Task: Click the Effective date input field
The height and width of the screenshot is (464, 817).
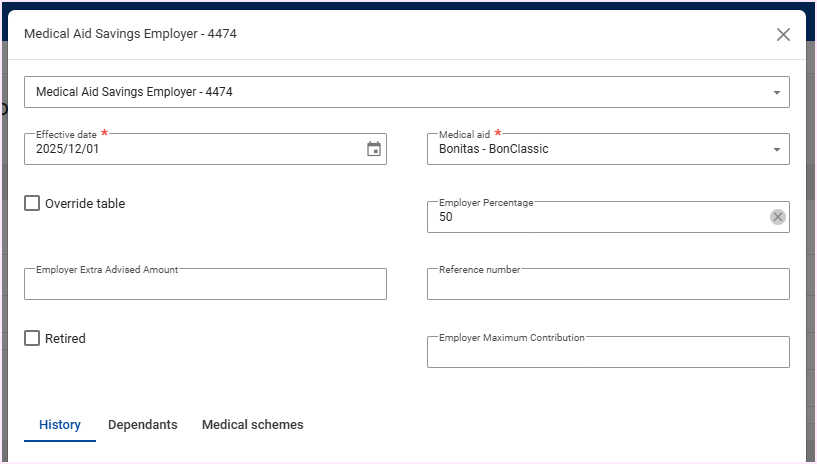Action: pos(190,149)
